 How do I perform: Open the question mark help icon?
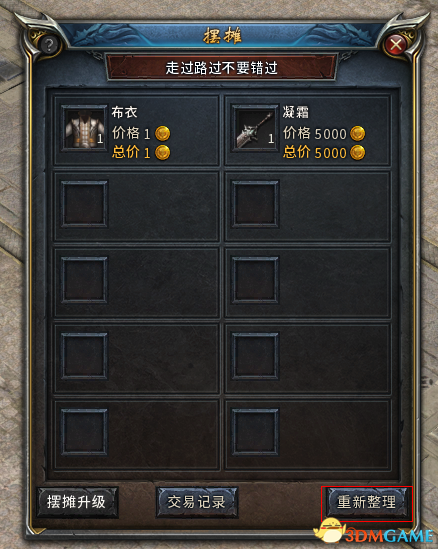[49, 45]
